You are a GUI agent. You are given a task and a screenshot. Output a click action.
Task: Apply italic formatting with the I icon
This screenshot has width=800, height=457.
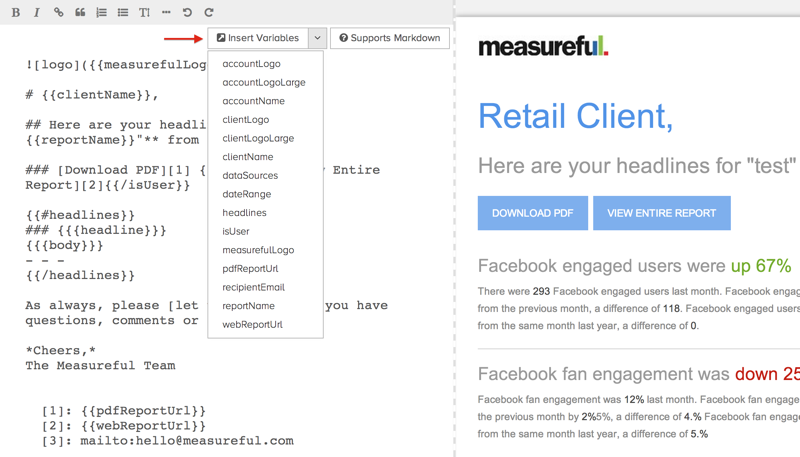pyautogui.click(x=37, y=13)
